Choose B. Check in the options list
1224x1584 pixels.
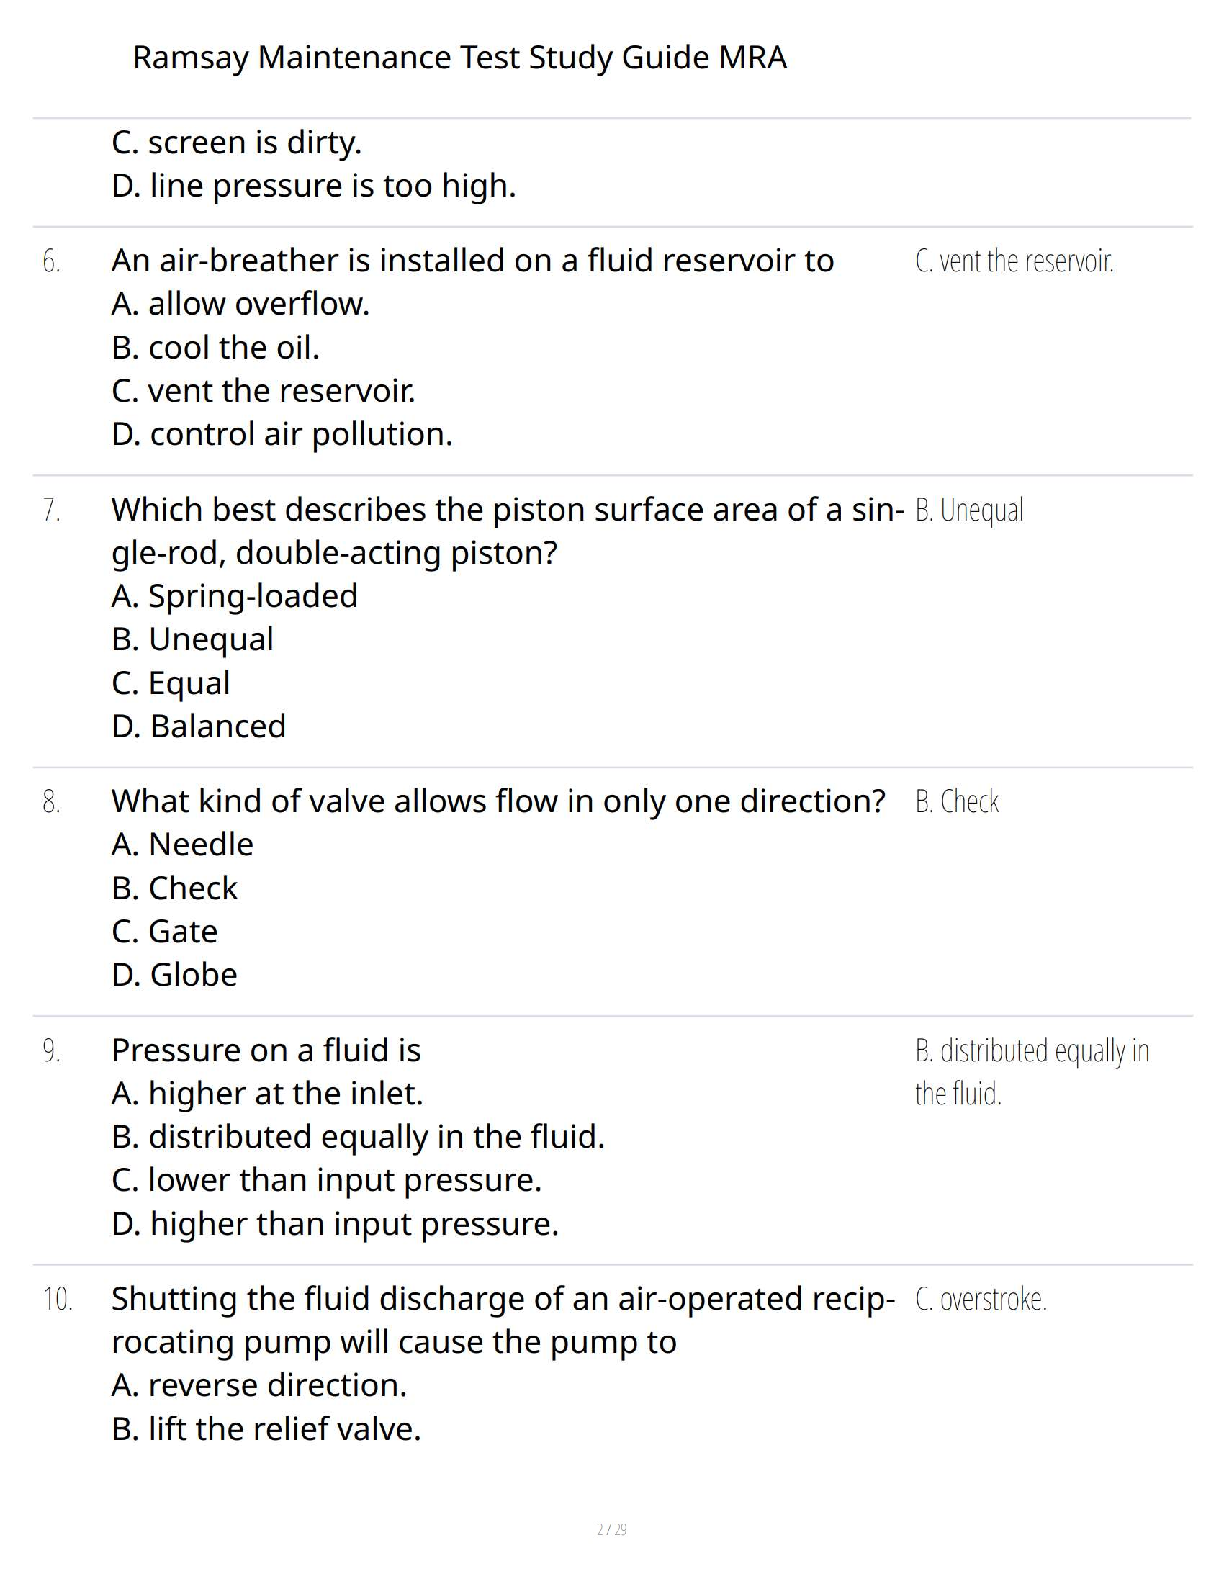coord(175,888)
